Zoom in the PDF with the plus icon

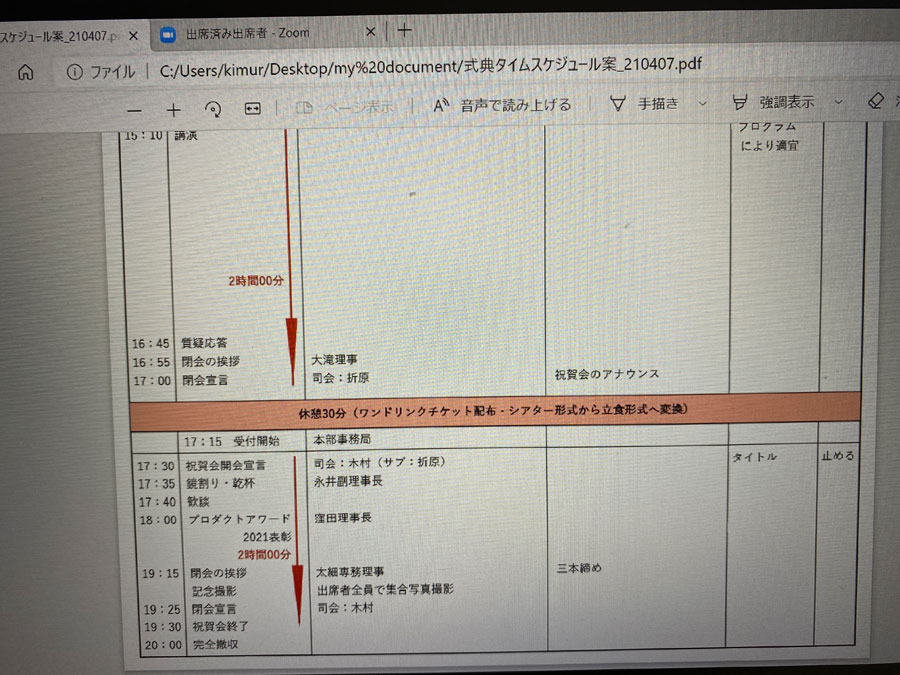173,110
